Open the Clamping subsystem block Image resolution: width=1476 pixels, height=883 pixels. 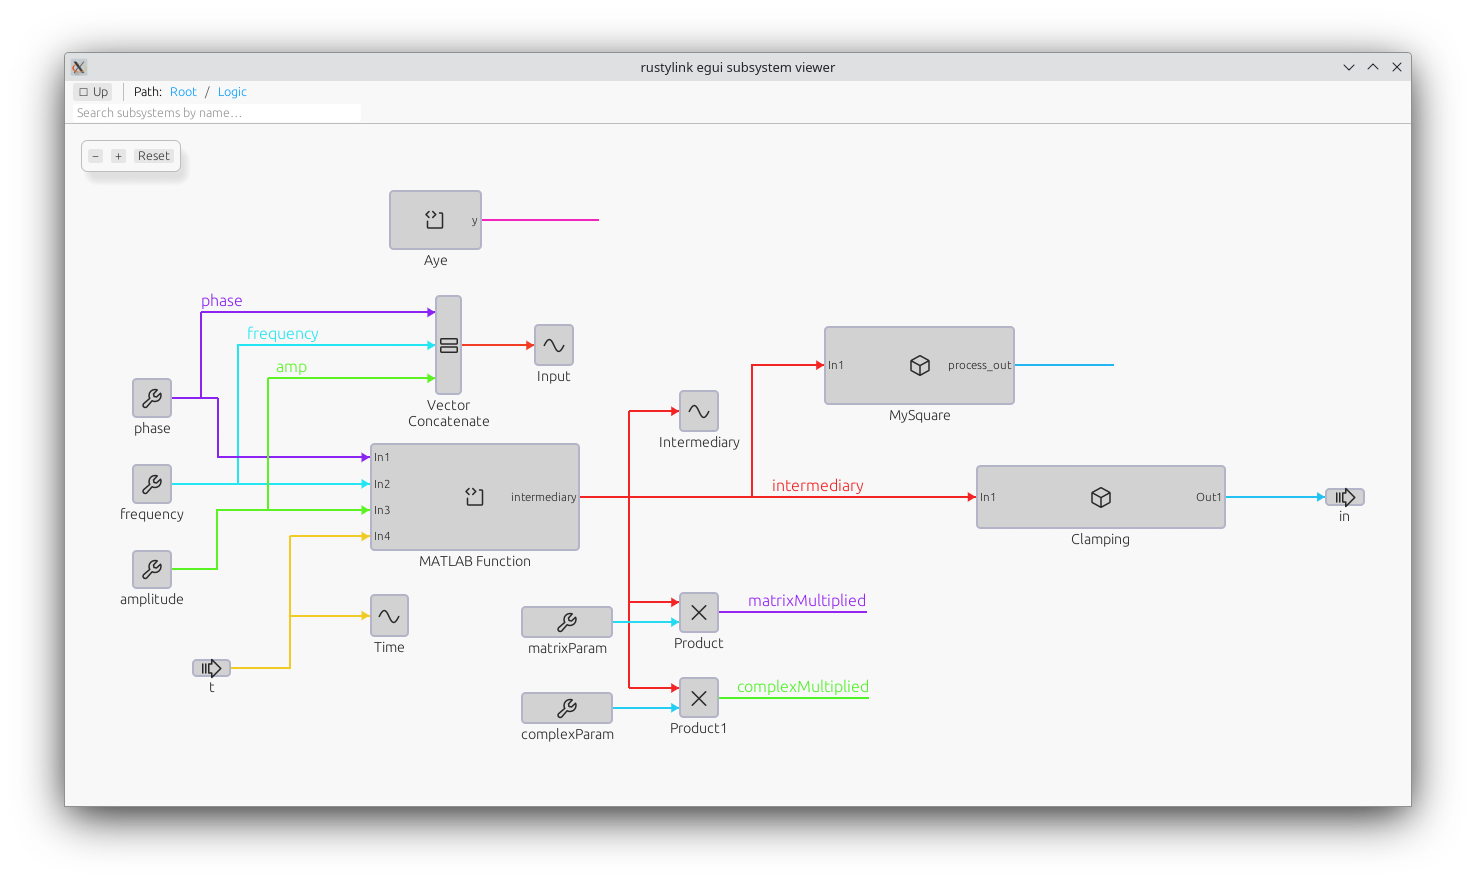[1100, 497]
